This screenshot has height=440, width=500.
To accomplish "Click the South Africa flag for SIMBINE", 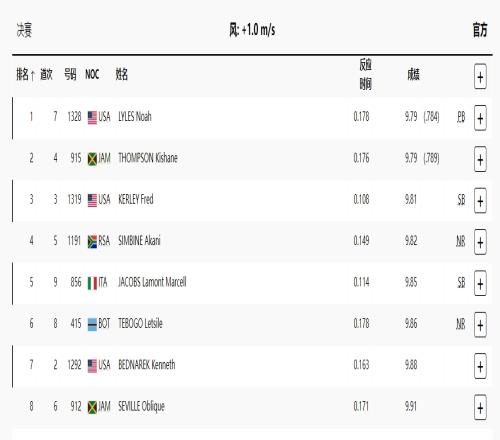I will pos(92,242).
